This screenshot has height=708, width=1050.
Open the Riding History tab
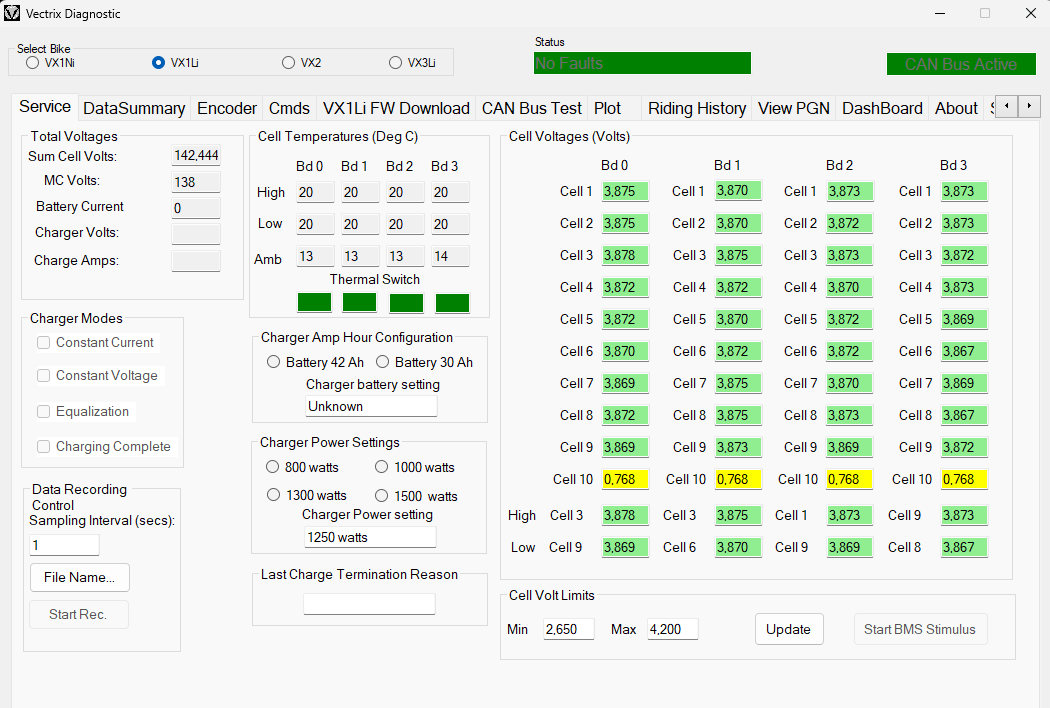(696, 108)
